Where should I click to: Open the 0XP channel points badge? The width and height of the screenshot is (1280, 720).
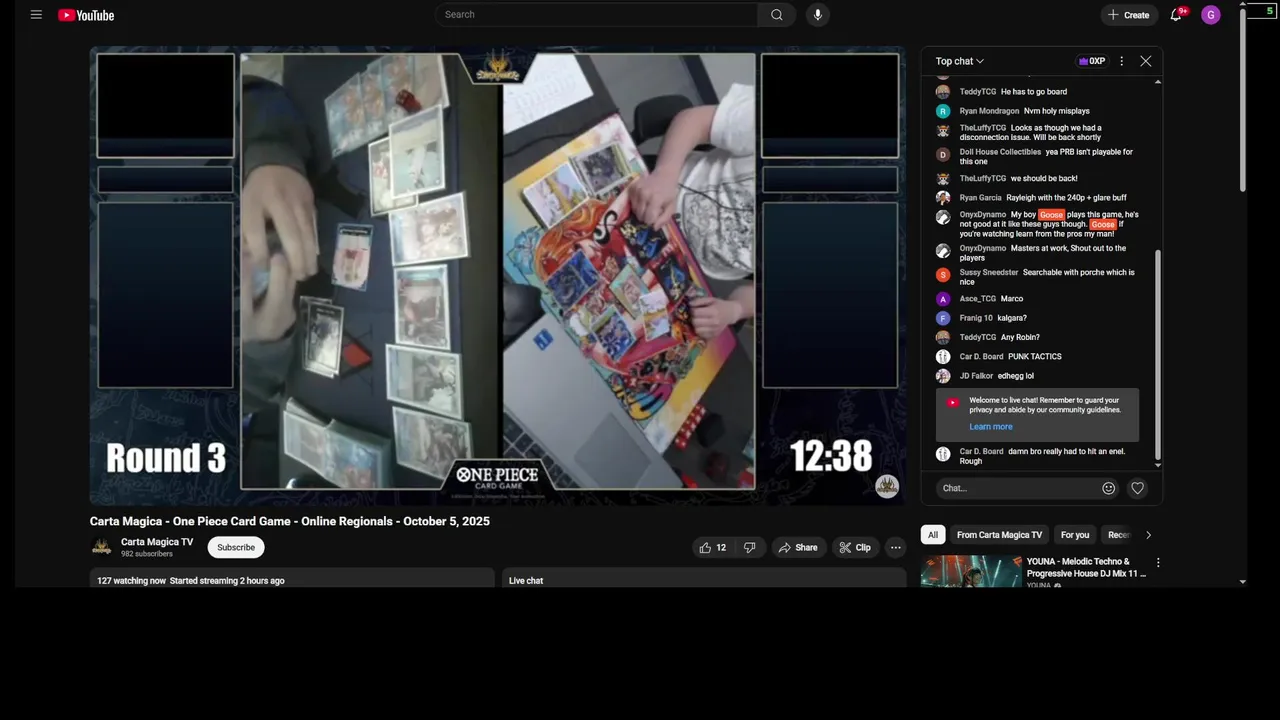coord(1091,61)
